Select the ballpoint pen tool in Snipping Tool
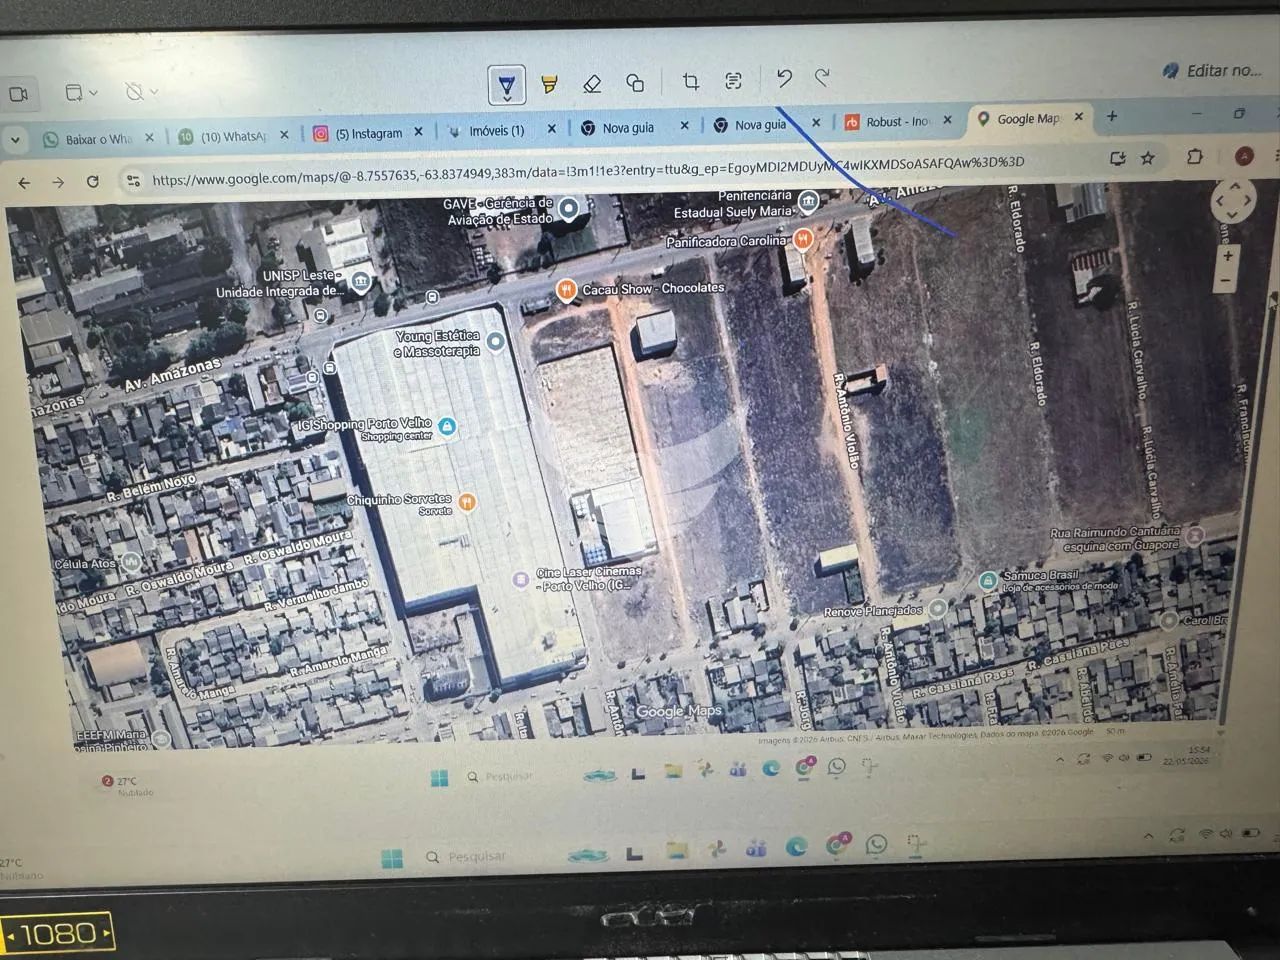Viewport: 1280px width, 960px height. pyautogui.click(x=507, y=85)
